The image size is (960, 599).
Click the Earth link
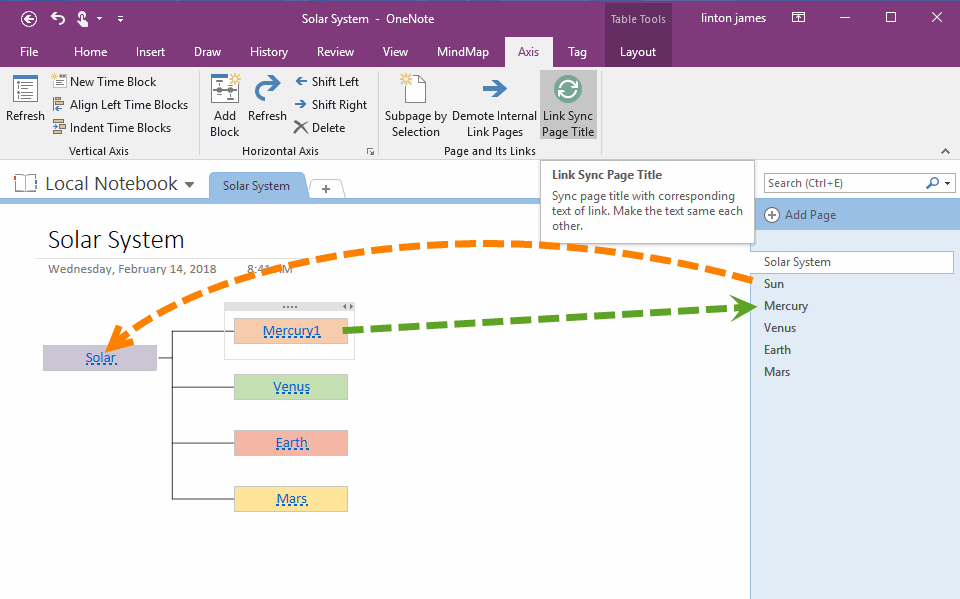(x=291, y=443)
